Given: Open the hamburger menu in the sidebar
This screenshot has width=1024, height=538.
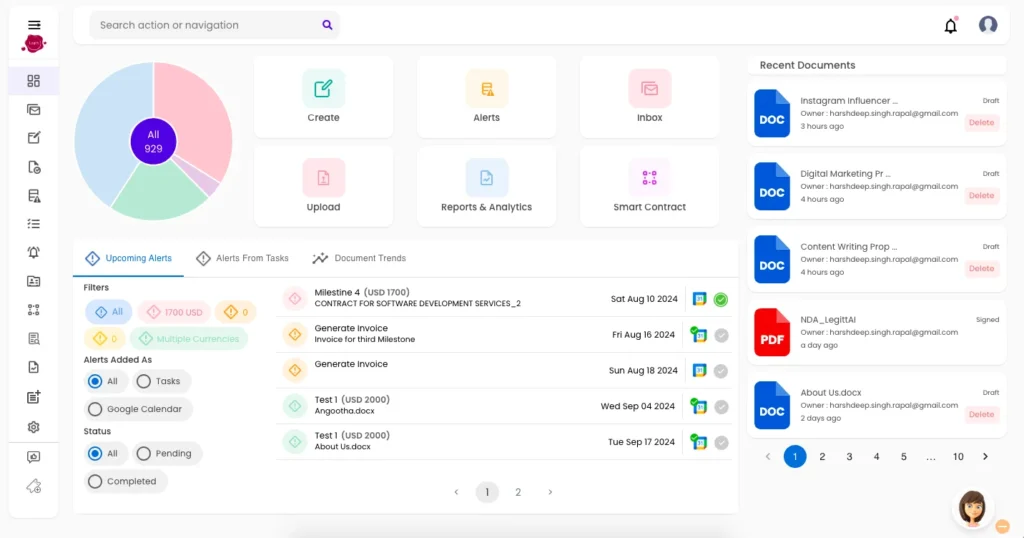Looking at the screenshot, I should point(34,25).
